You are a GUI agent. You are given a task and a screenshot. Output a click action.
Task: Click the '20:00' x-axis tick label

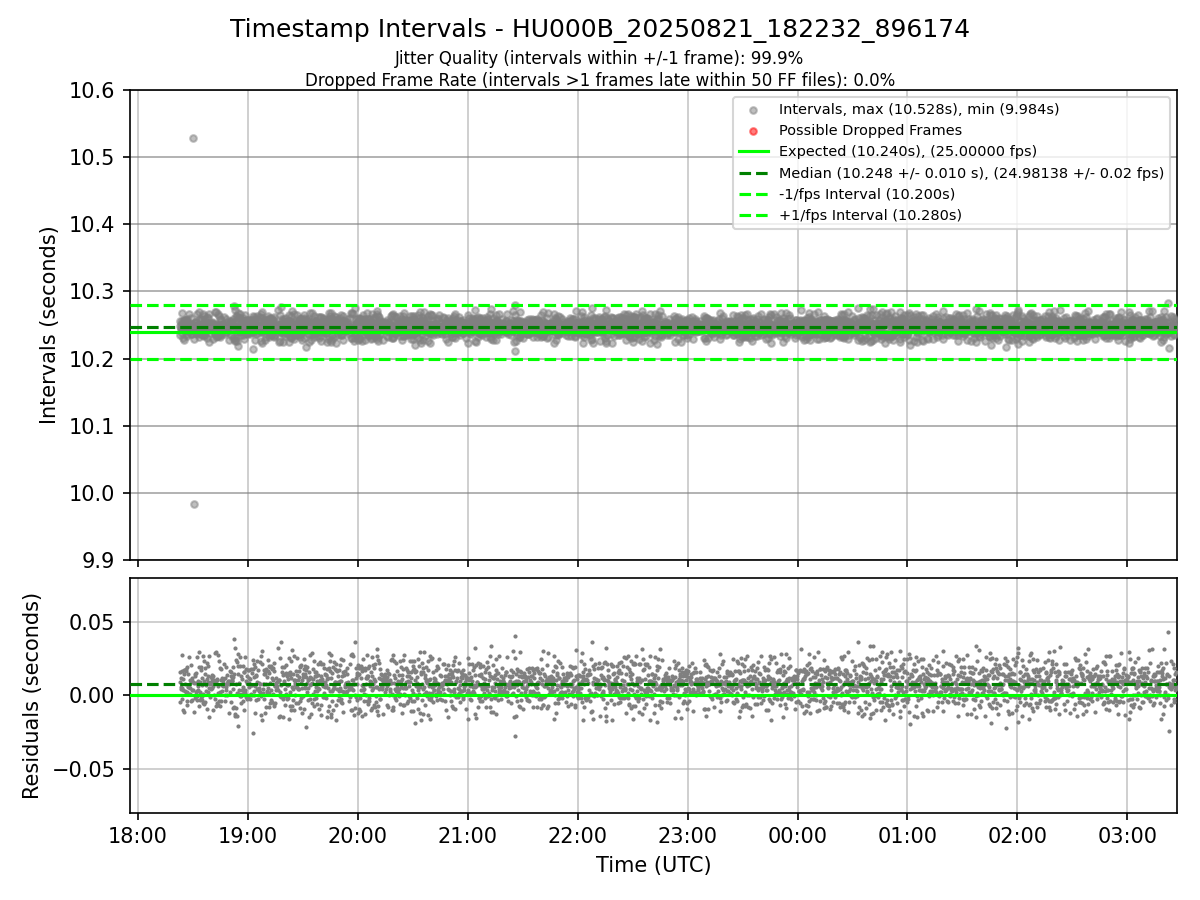[358, 835]
